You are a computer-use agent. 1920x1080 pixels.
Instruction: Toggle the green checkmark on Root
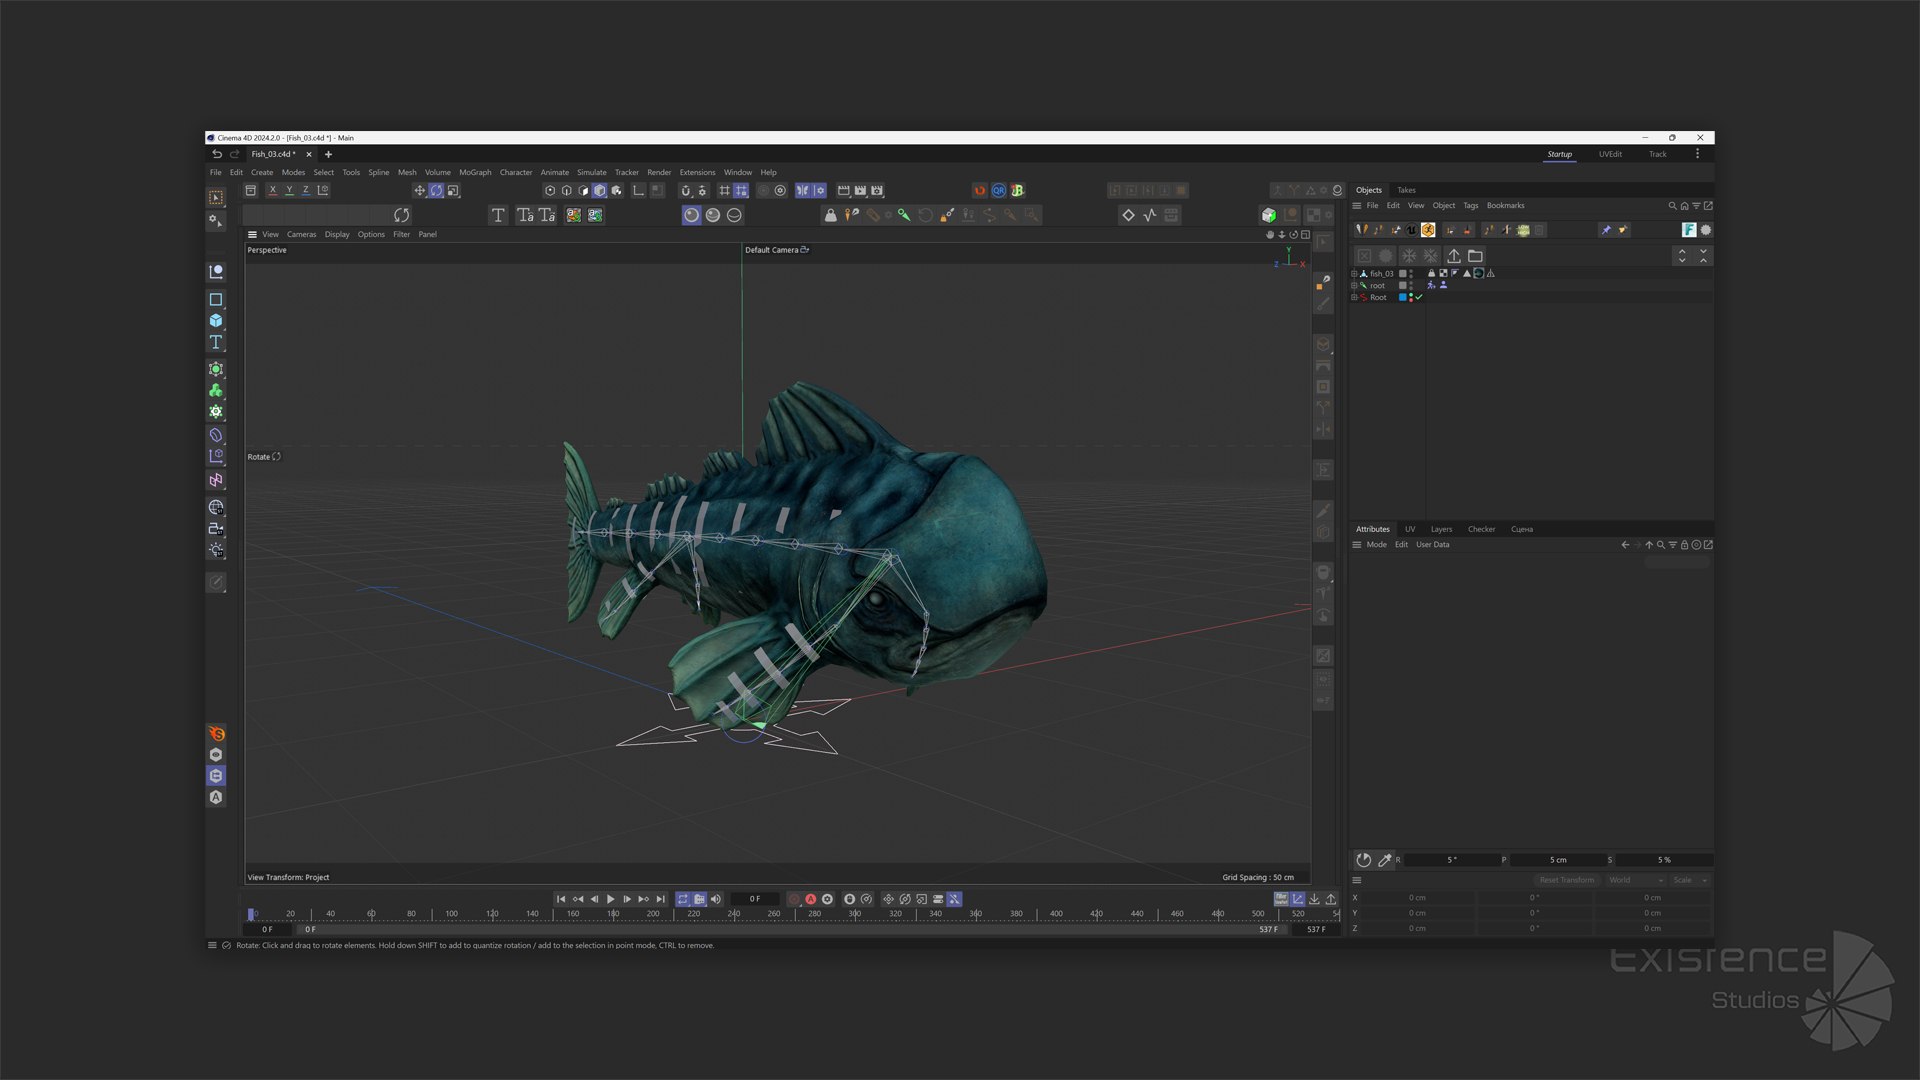[1419, 297]
